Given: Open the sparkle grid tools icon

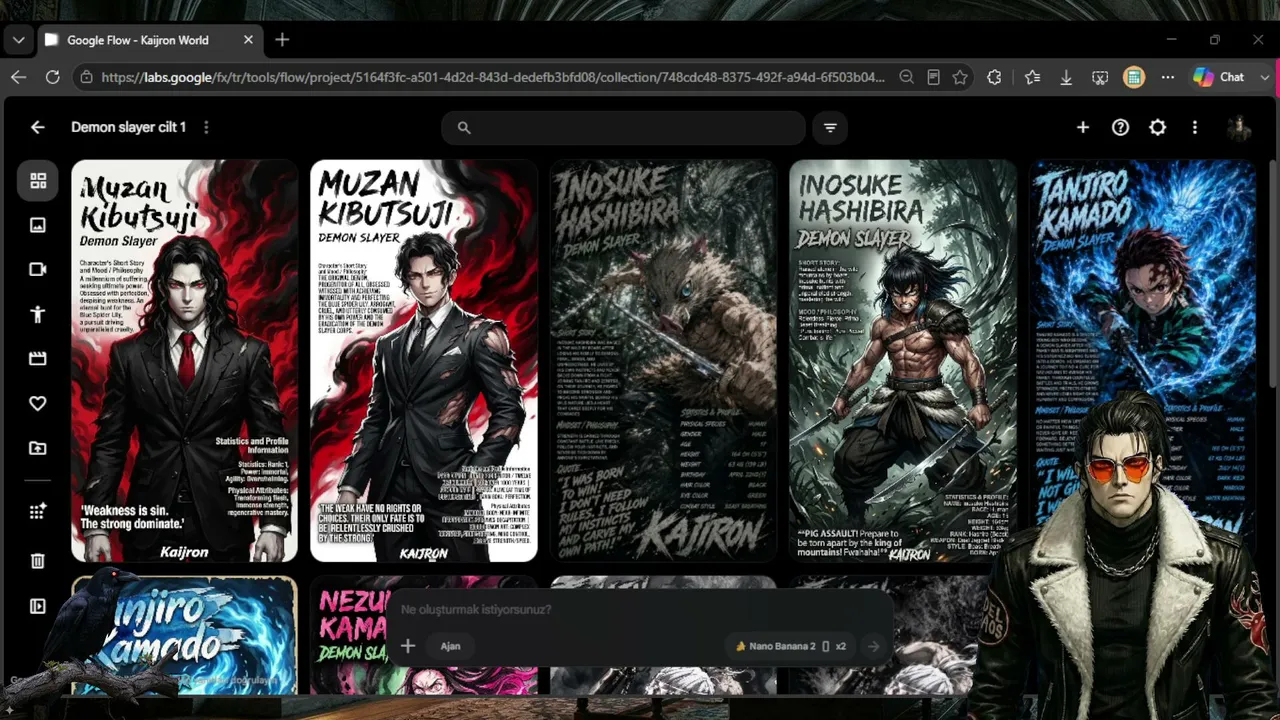Looking at the screenshot, I should [38, 511].
